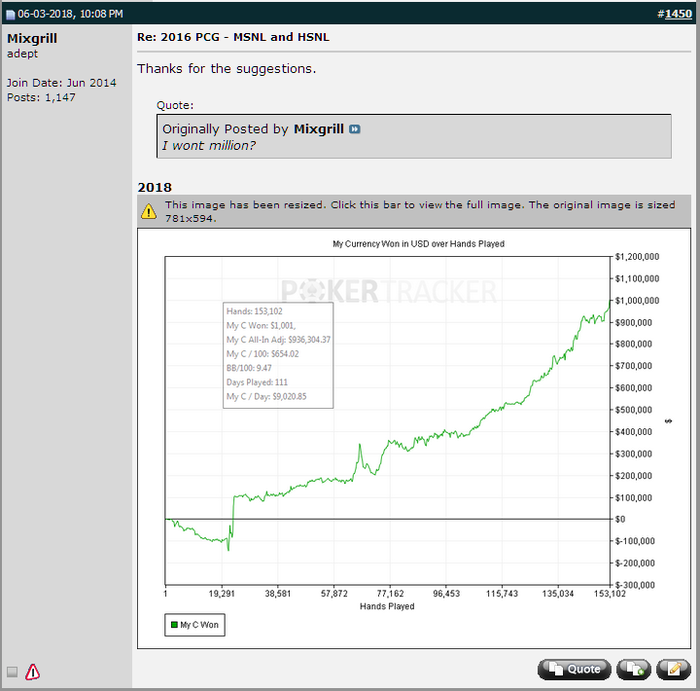The height and width of the screenshot is (691, 700).
Task: Click the quick reply pencil button
Action: [674, 669]
